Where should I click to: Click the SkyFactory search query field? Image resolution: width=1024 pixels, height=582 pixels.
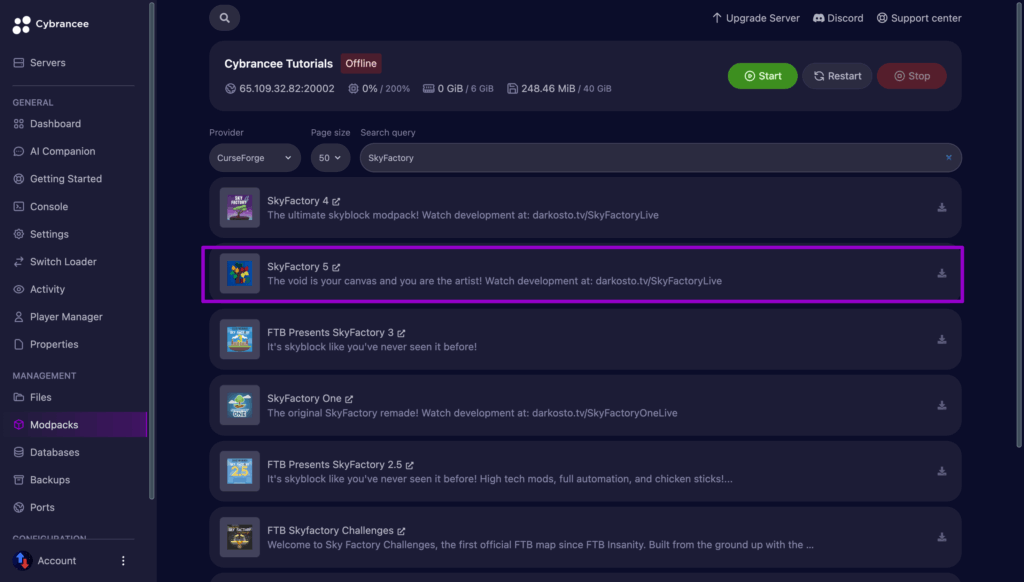pos(650,158)
